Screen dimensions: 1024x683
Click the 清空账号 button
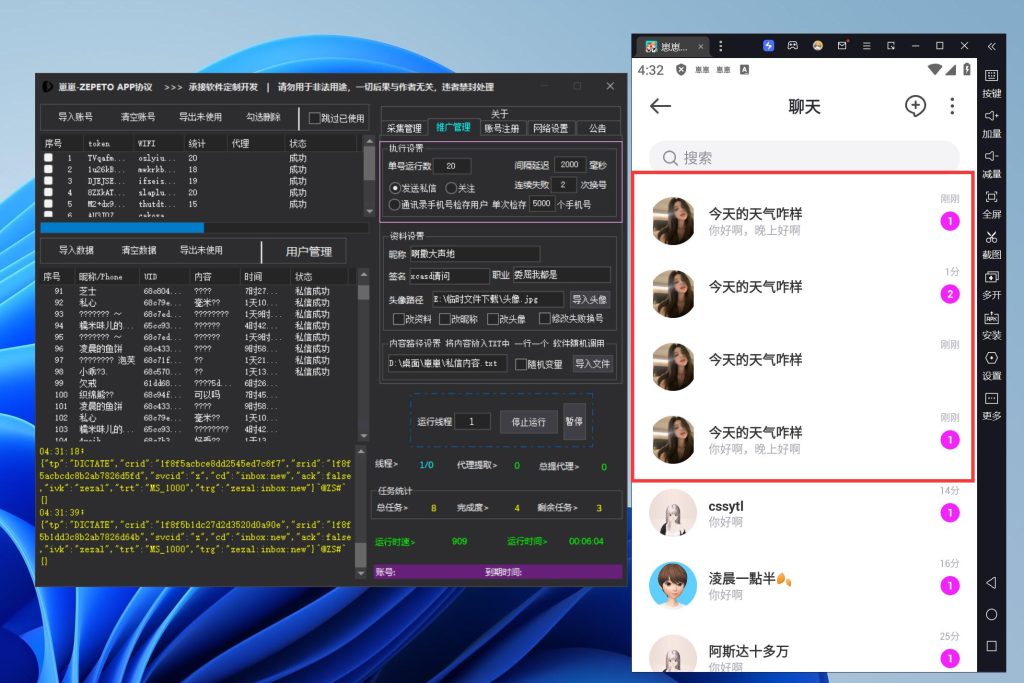138,117
